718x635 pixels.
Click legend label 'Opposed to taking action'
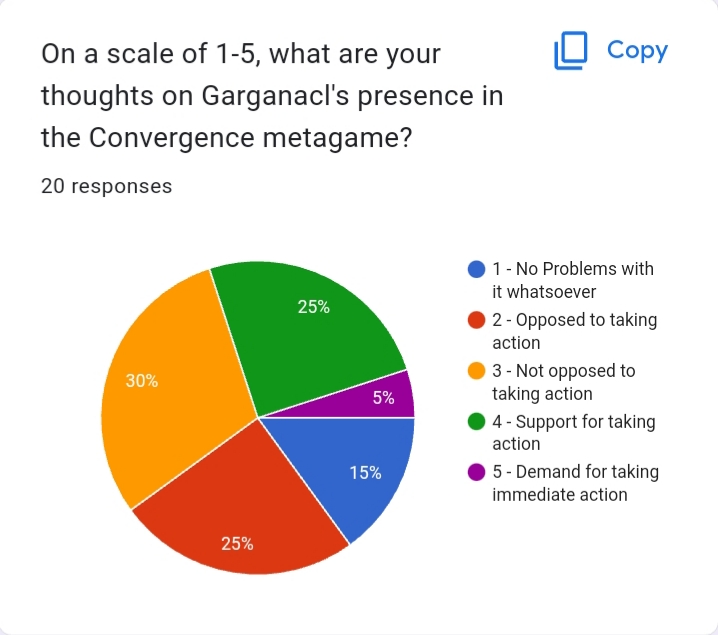coord(575,331)
